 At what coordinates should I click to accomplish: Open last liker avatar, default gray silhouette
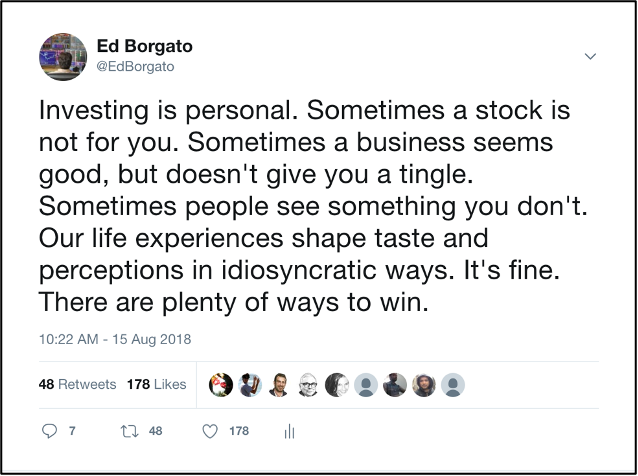click(x=453, y=385)
